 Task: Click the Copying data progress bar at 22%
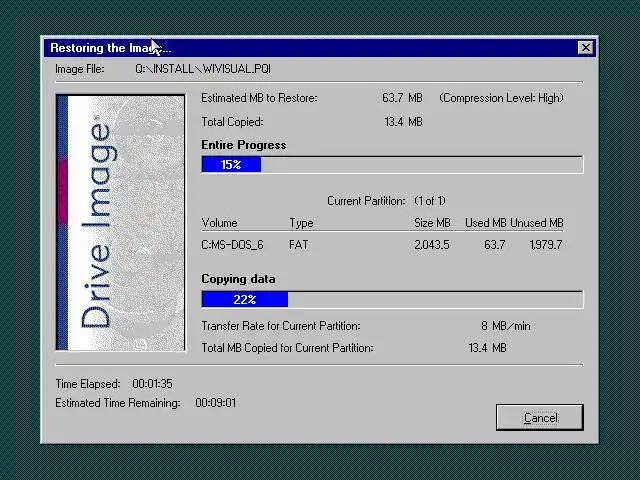point(392,300)
